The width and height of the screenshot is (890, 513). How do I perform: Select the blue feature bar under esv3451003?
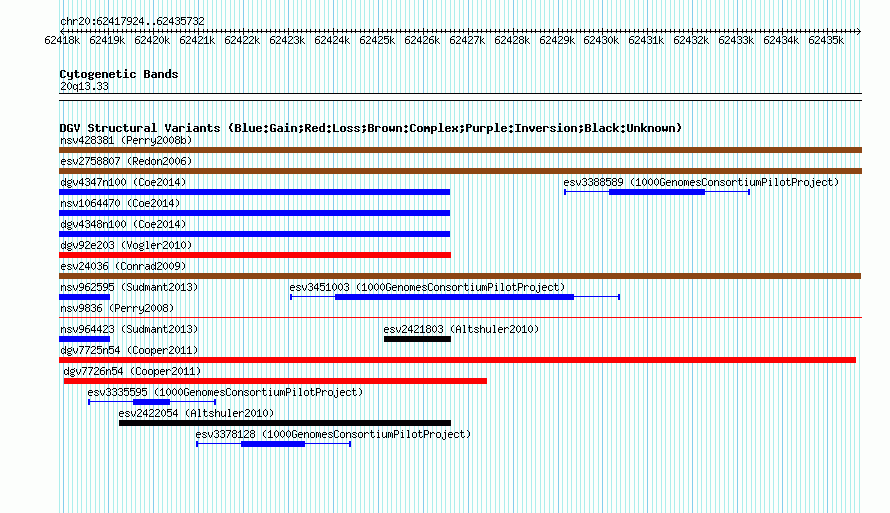coord(455,297)
